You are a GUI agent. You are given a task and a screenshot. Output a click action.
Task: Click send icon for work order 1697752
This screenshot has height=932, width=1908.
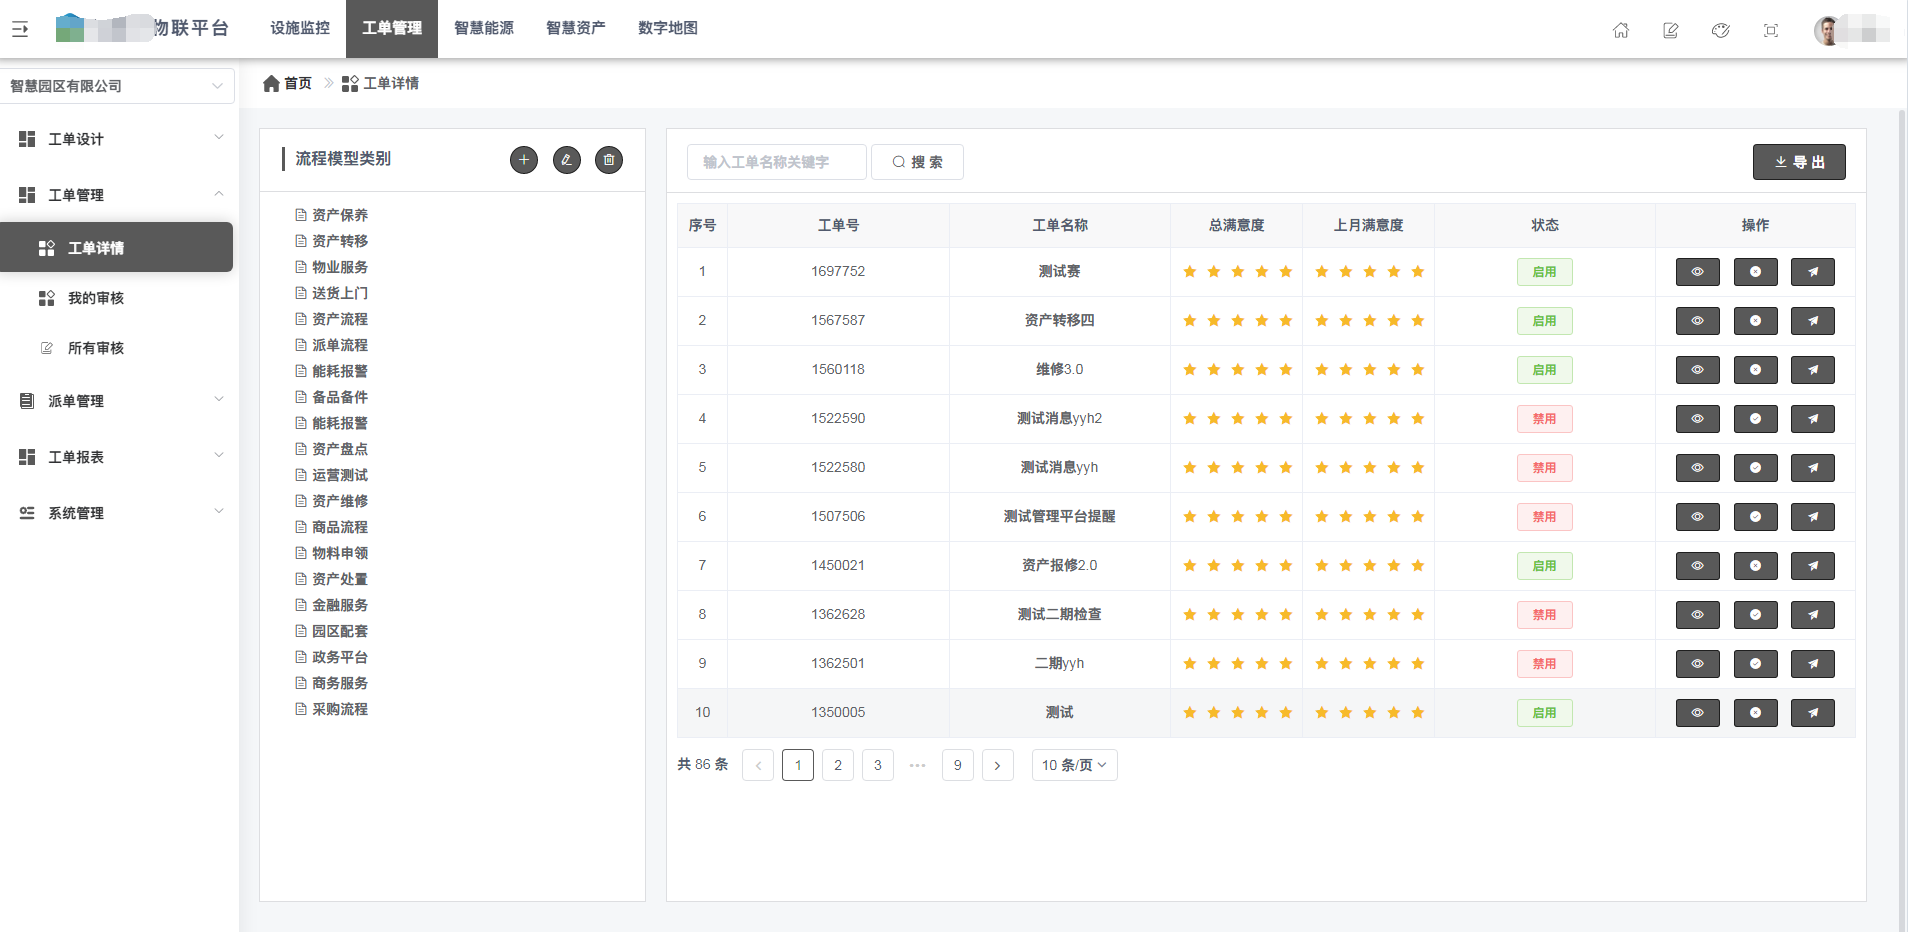point(1812,272)
